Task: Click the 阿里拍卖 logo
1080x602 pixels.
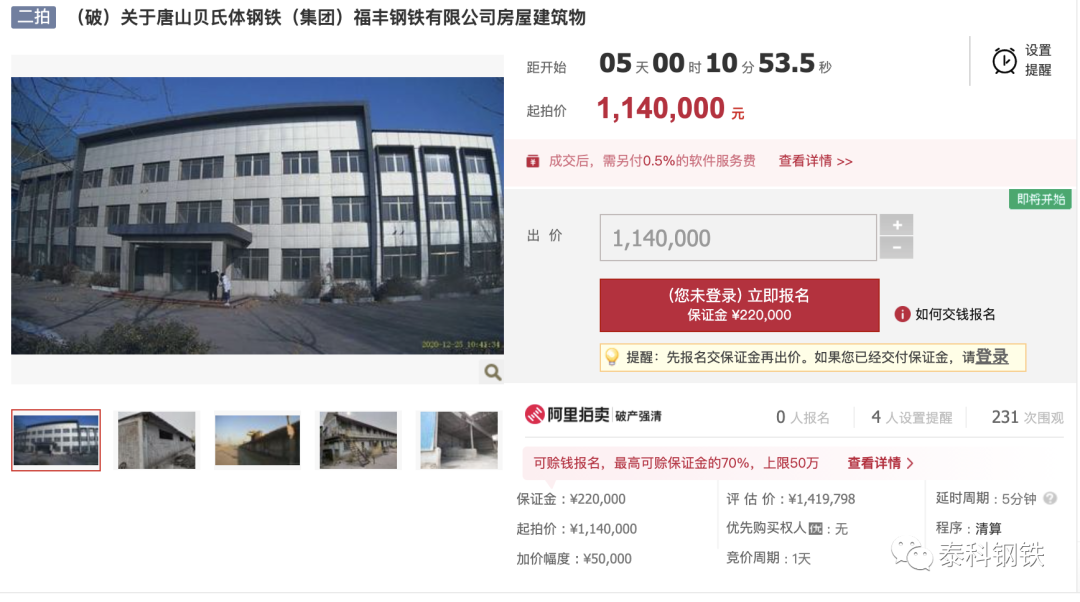Action: click(567, 415)
